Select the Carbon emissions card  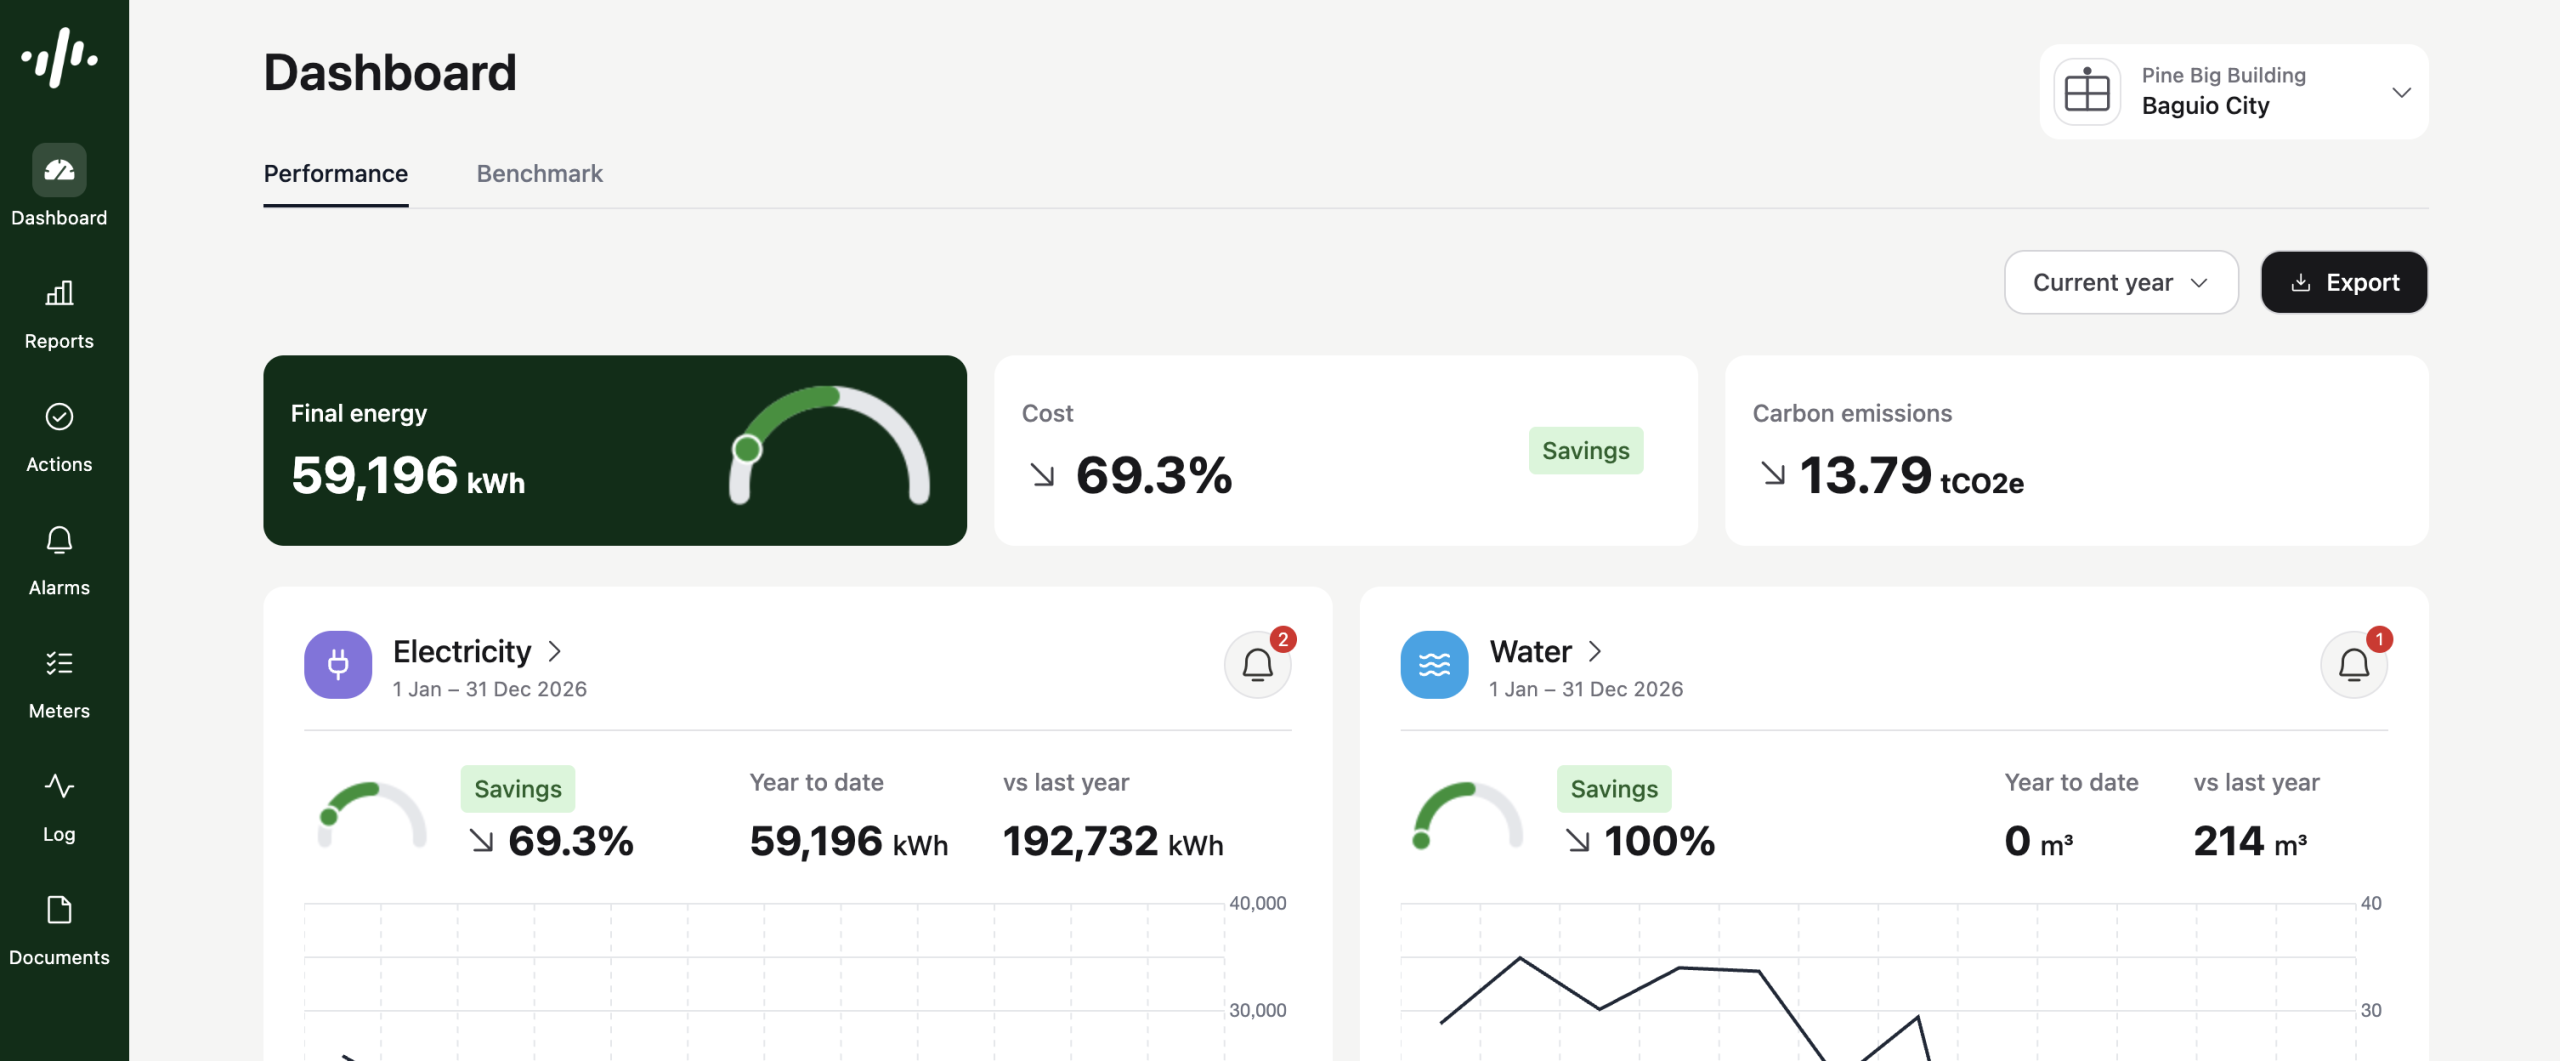pos(2076,450)
